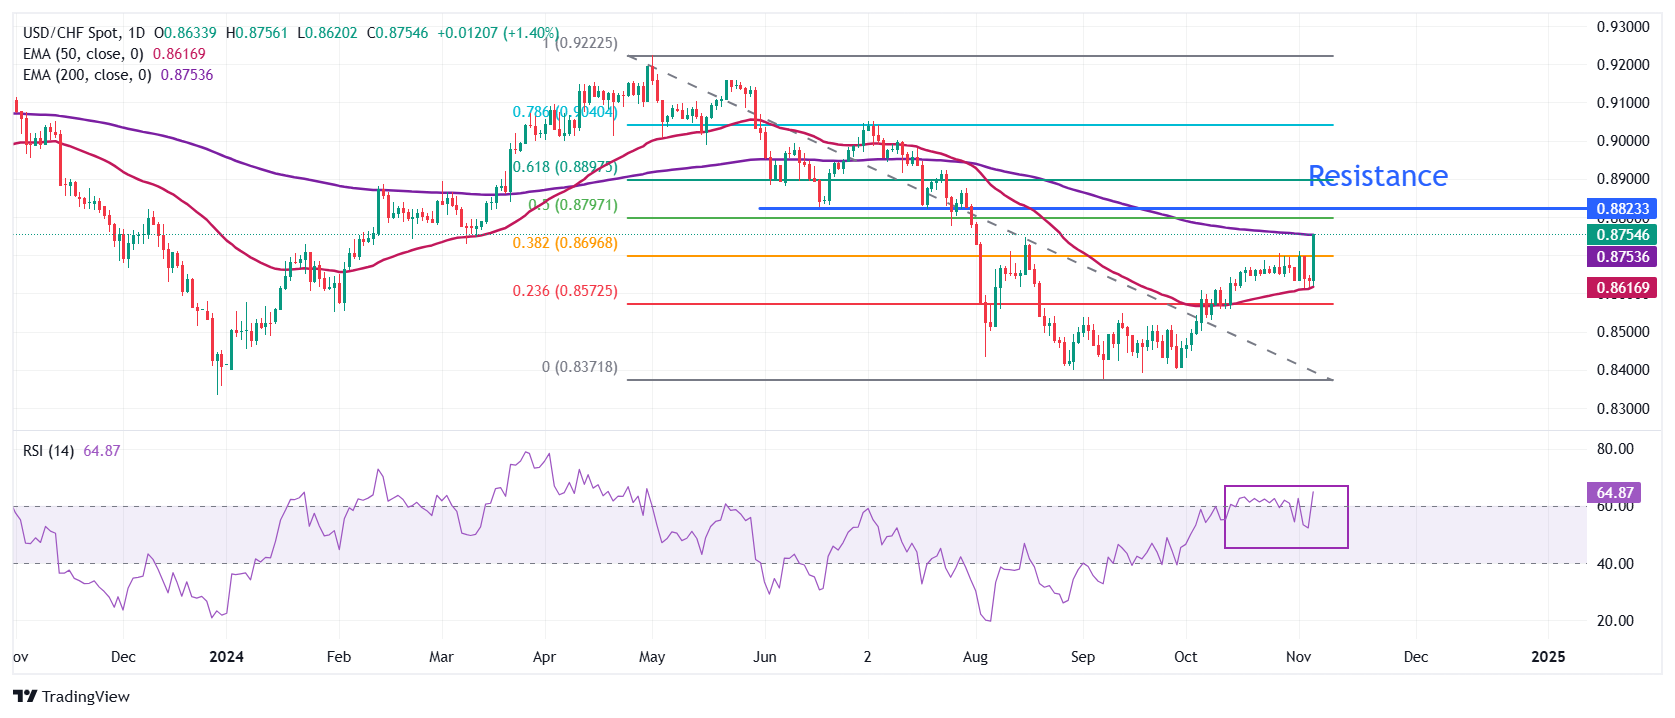Select the Nov label on time axis

[1298, 657]
